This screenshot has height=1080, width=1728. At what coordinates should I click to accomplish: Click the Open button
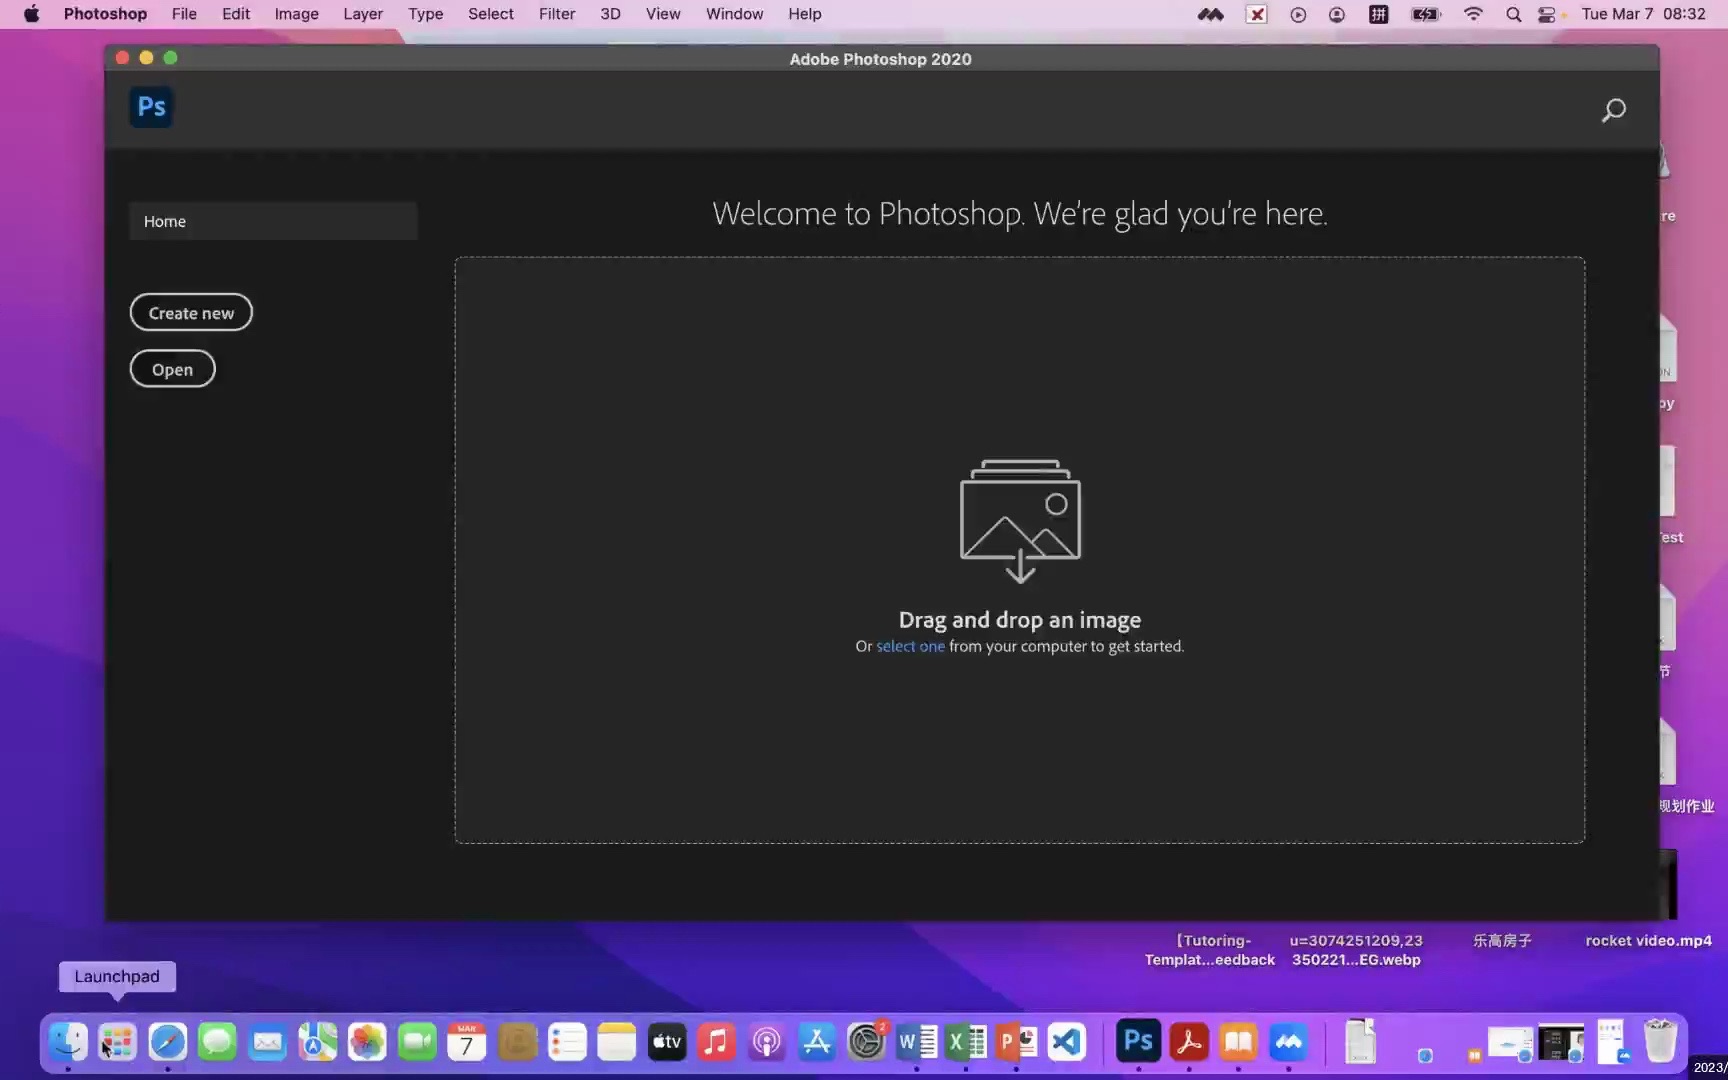[x=172, y=369]
